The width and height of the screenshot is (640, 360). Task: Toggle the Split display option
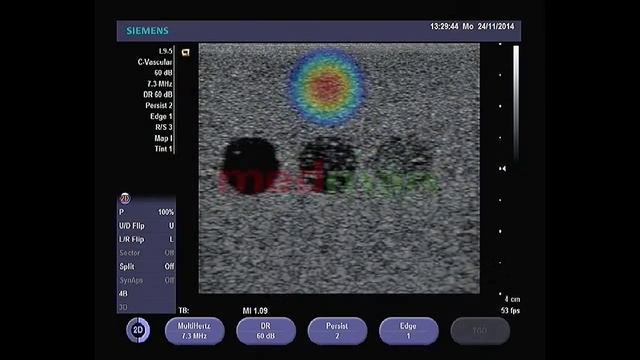(x=146, y=267)
